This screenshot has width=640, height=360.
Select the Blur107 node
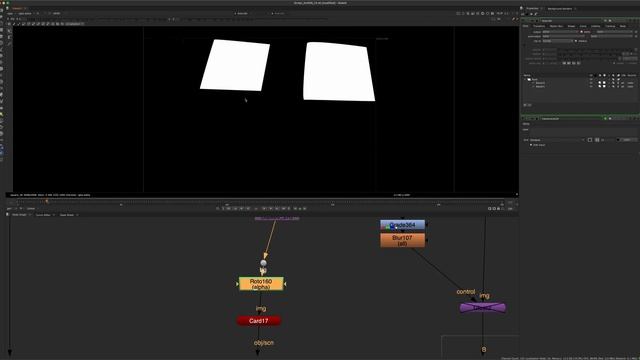tap(402, 240)
